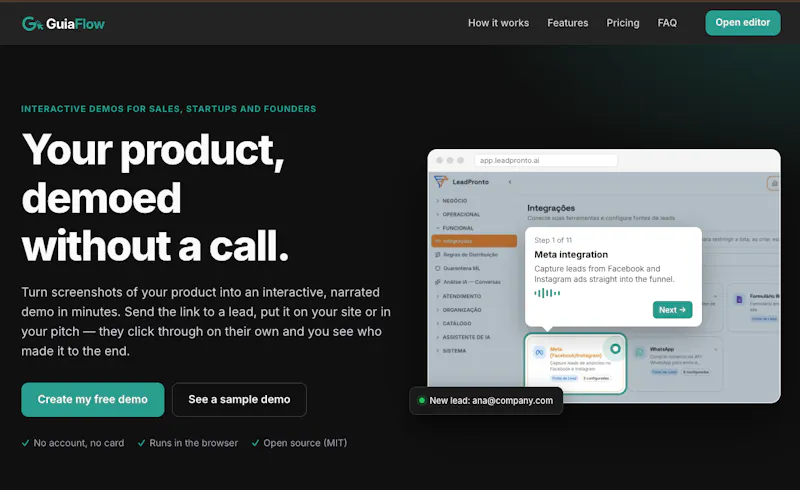Expand the SISTEMA sidebar section

(451, 351)
